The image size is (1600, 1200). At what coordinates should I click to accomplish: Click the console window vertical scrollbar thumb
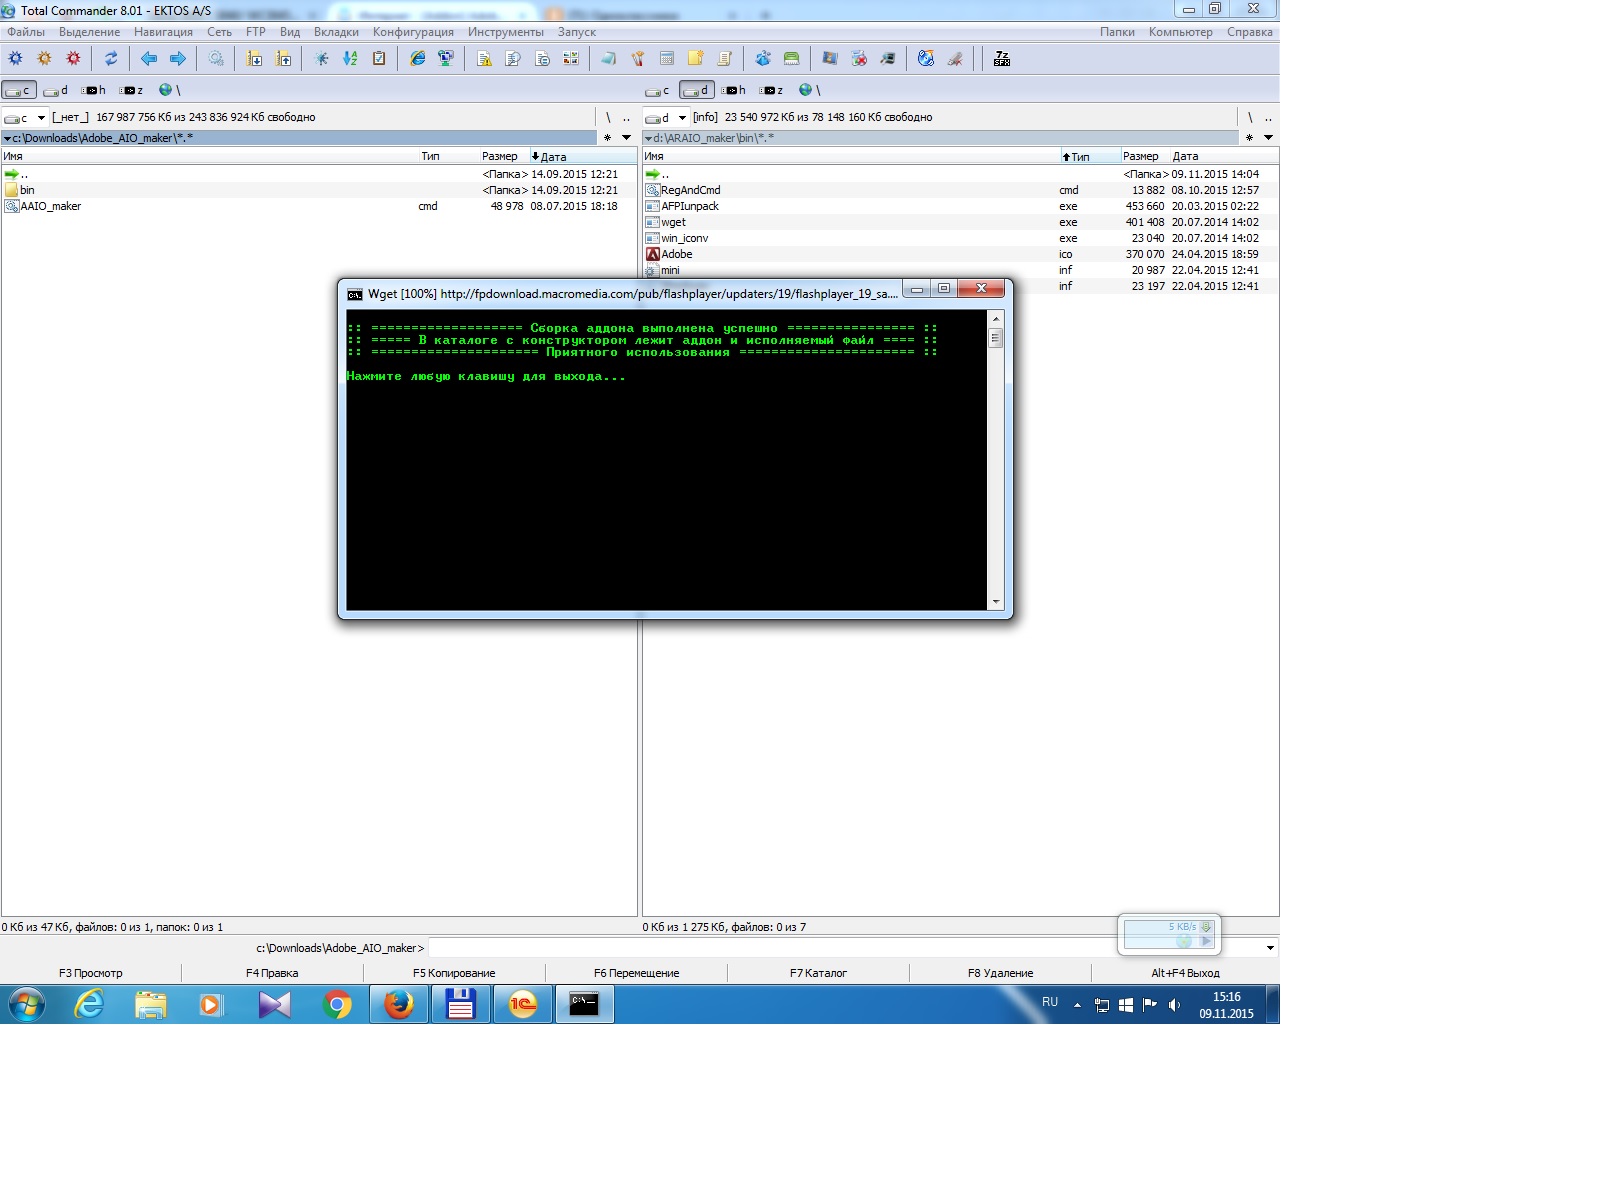click(995, 338)
